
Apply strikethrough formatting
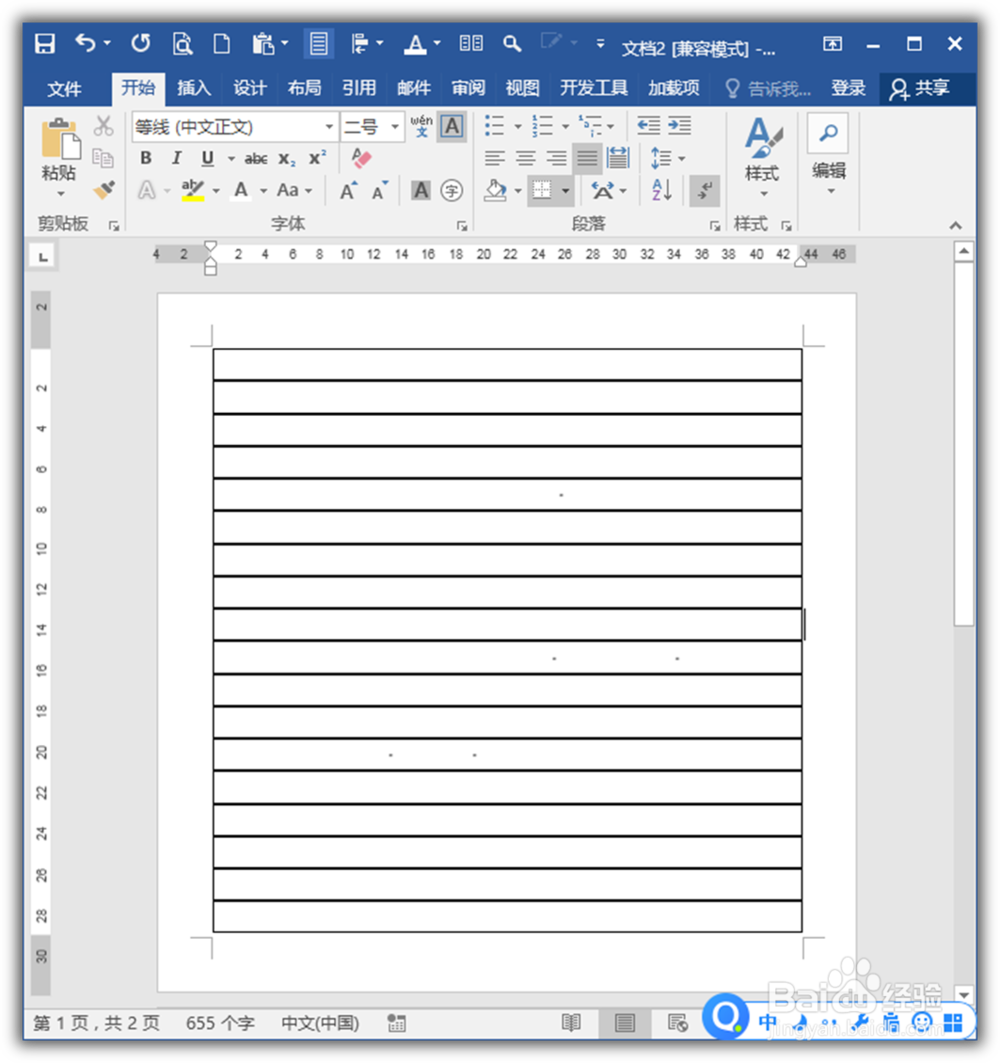coord(256,159)
